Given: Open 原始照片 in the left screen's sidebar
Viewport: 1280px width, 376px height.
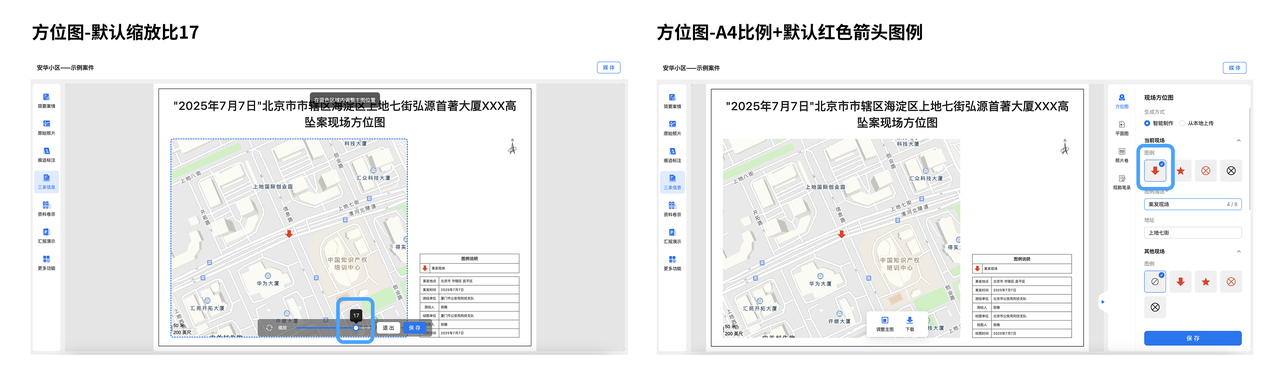Looking at the screenshot, I should click(x=46, y=128).
